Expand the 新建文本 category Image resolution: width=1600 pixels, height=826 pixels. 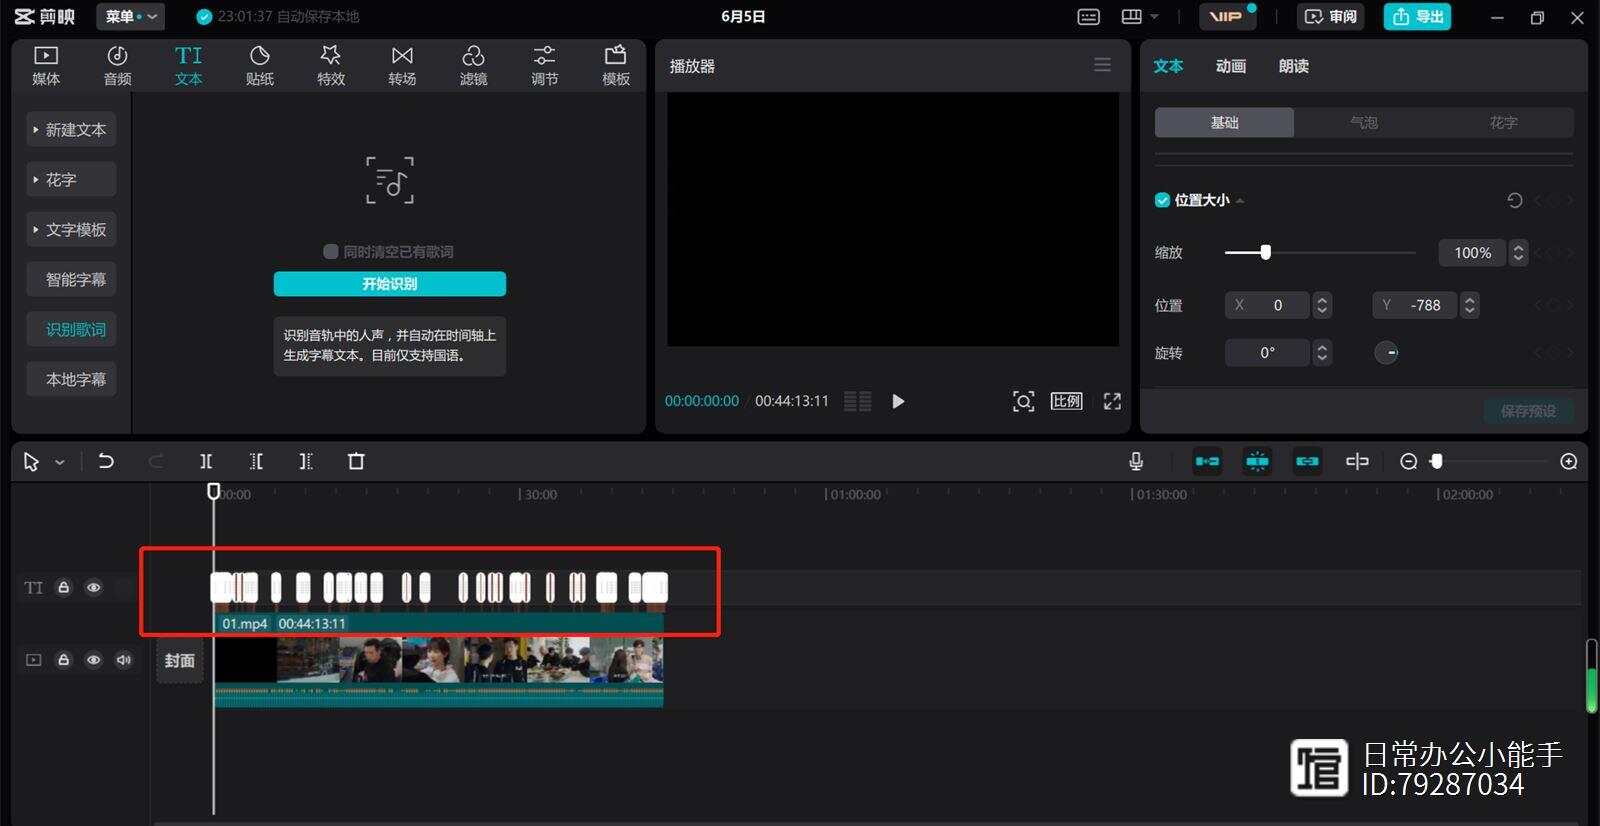tap(71, 130)
